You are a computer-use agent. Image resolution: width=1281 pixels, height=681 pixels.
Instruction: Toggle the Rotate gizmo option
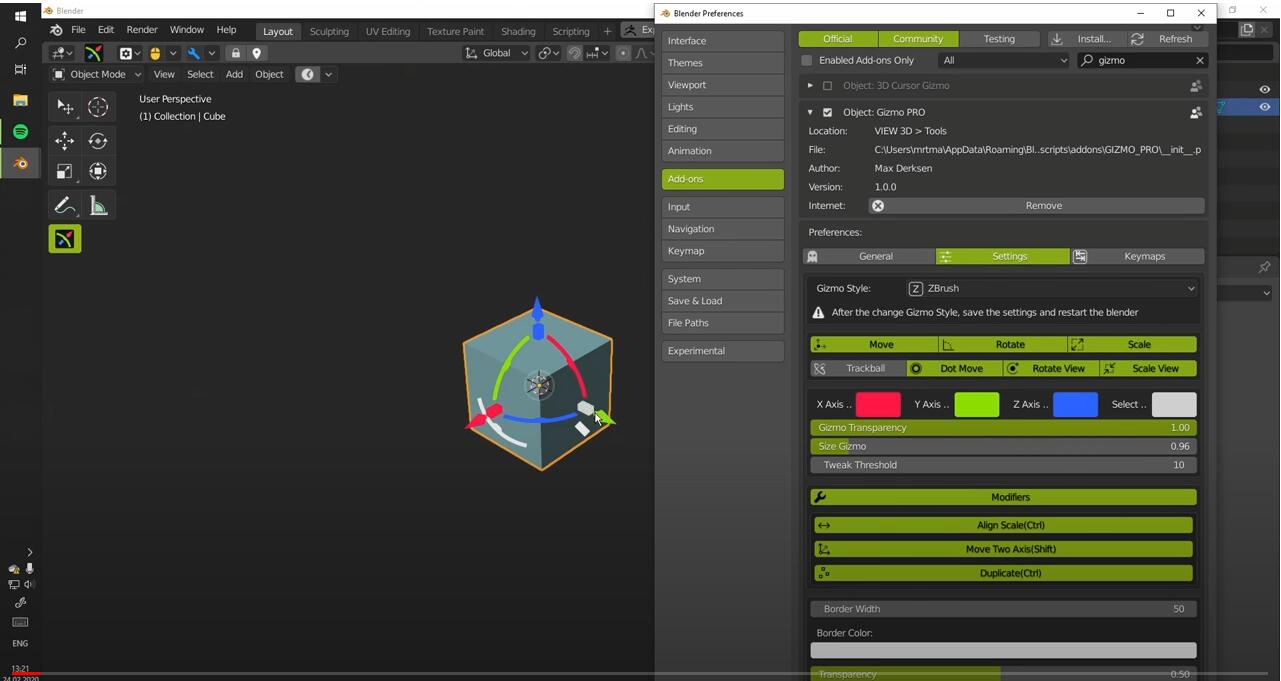1003,344
